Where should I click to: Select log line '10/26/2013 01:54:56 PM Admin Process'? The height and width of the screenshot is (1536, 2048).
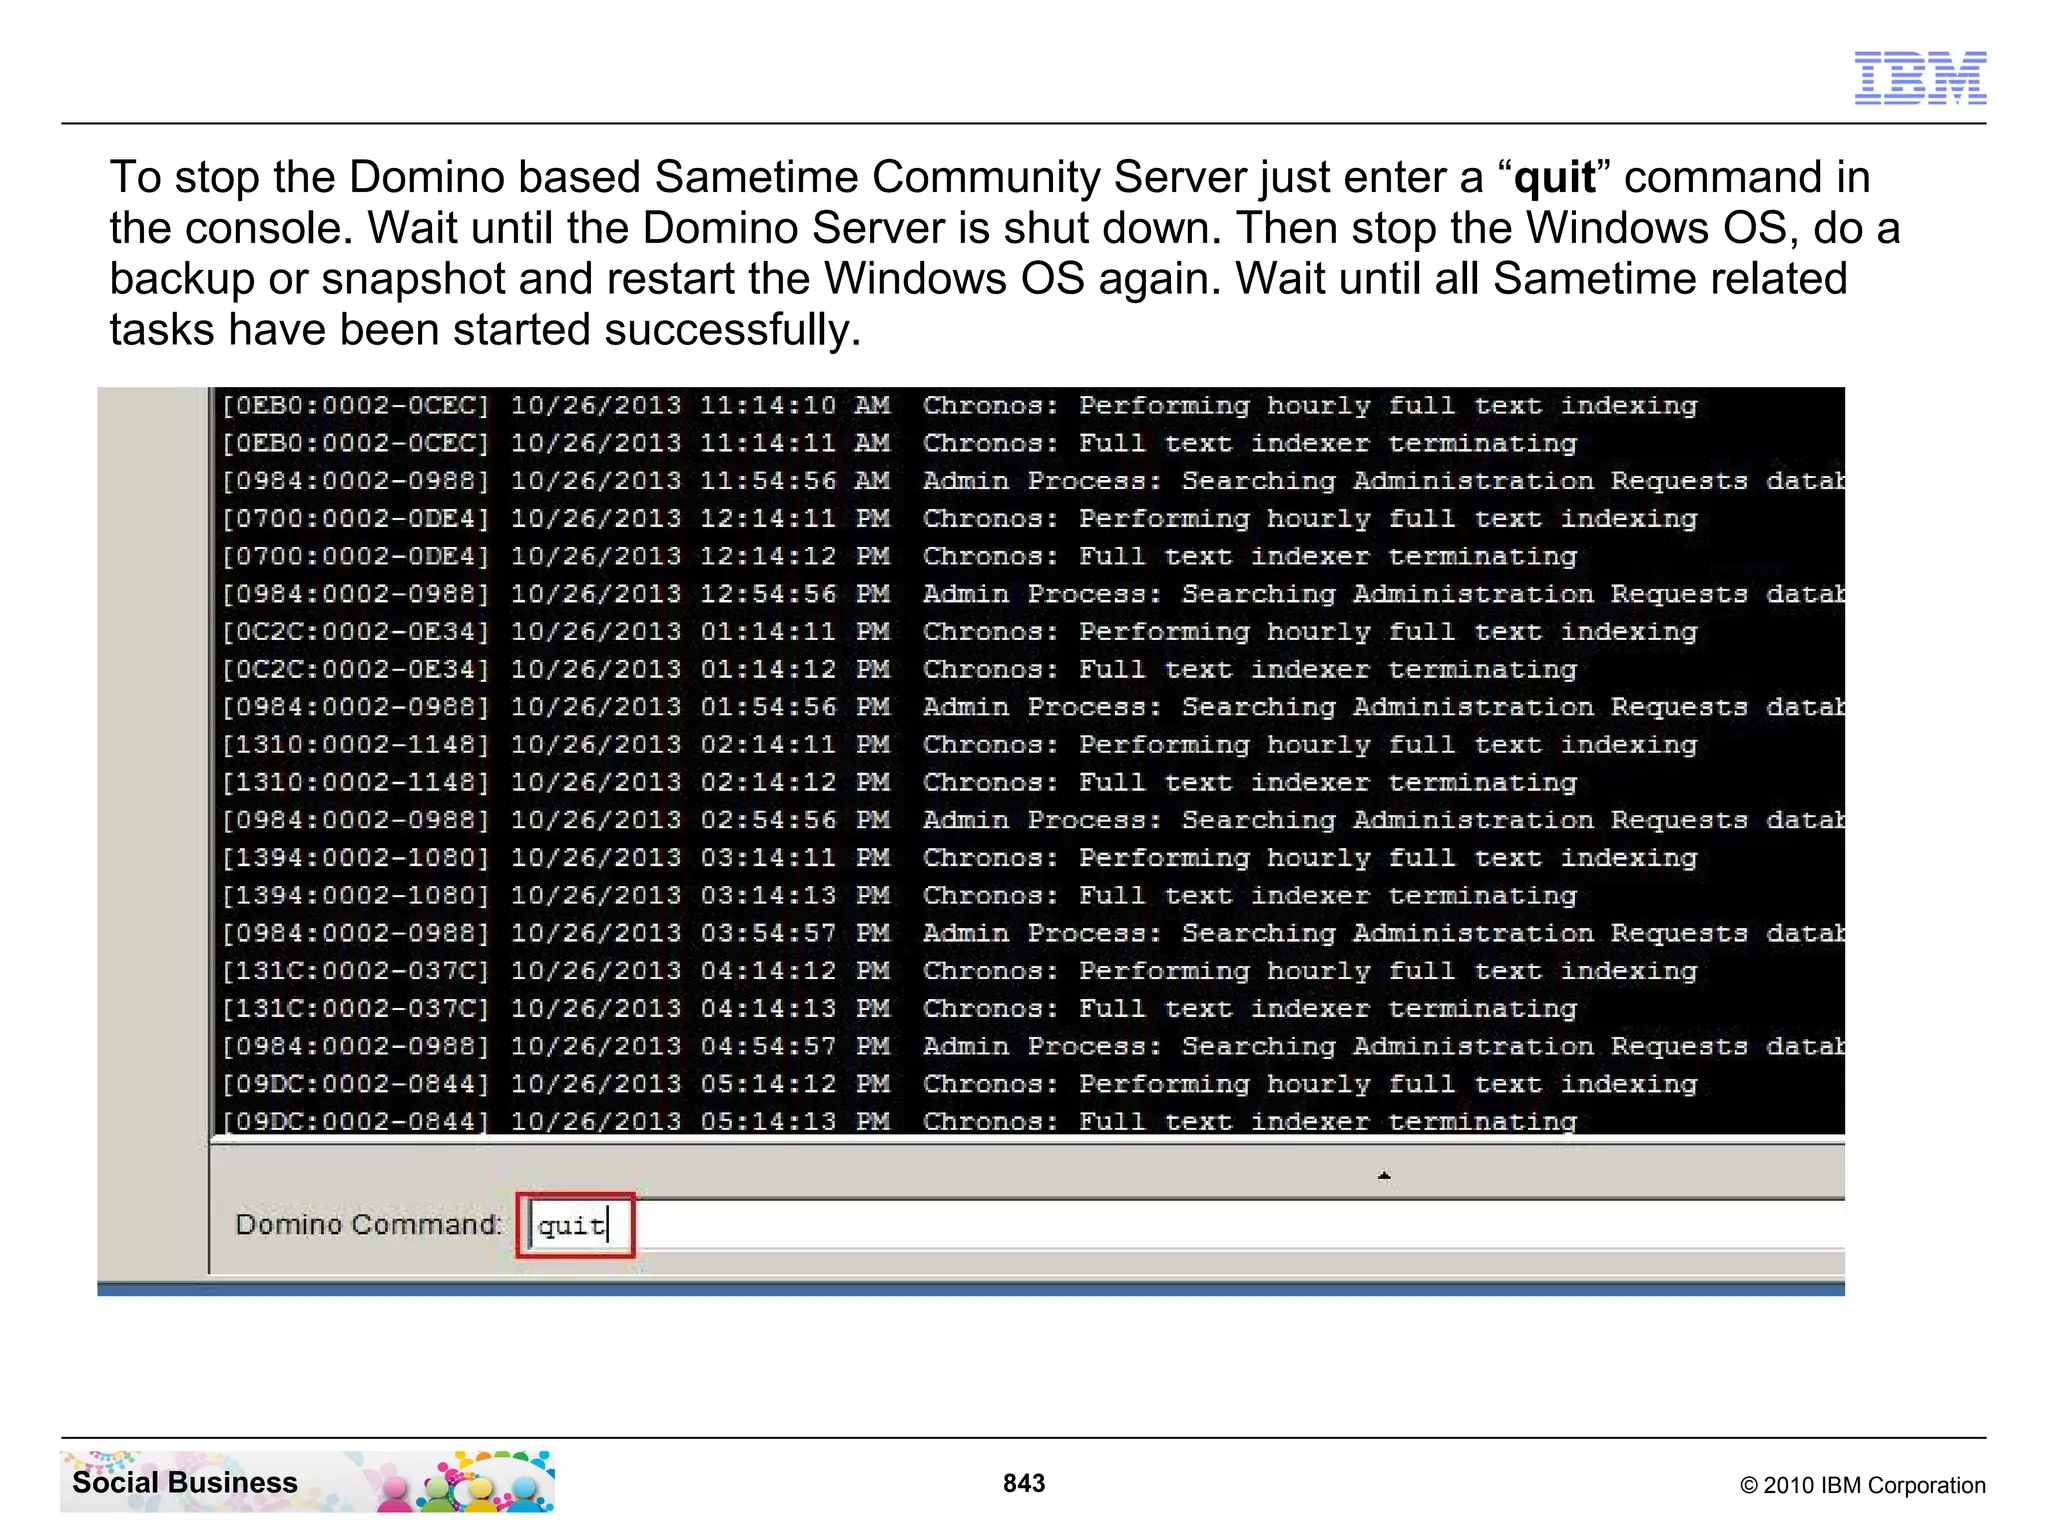(1032, 707)
